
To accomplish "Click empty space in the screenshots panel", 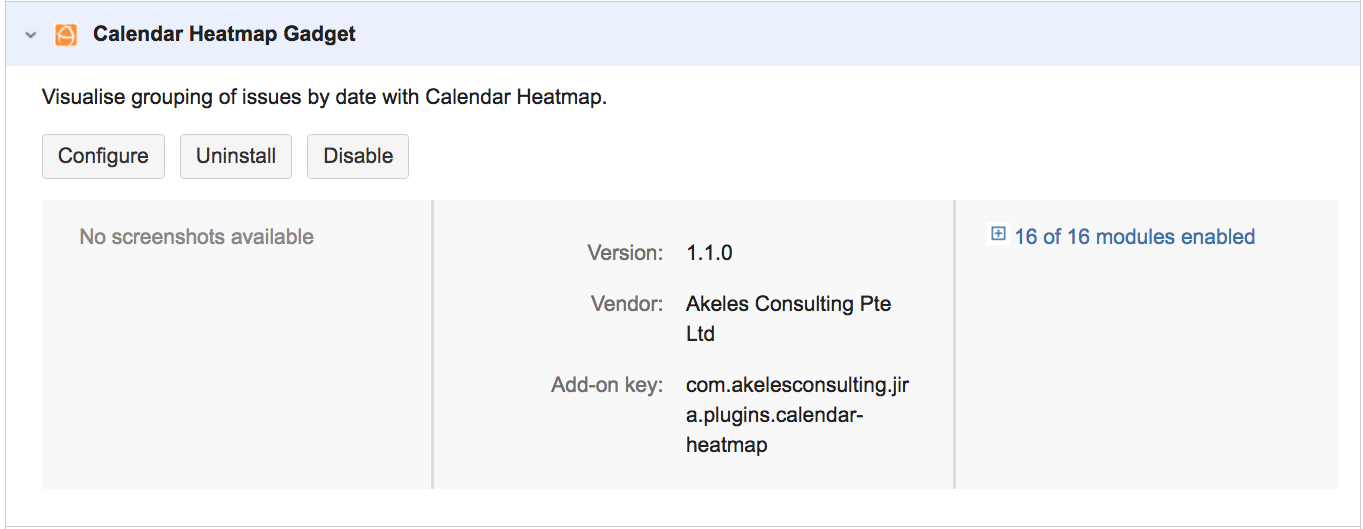I will click(236, 380).
